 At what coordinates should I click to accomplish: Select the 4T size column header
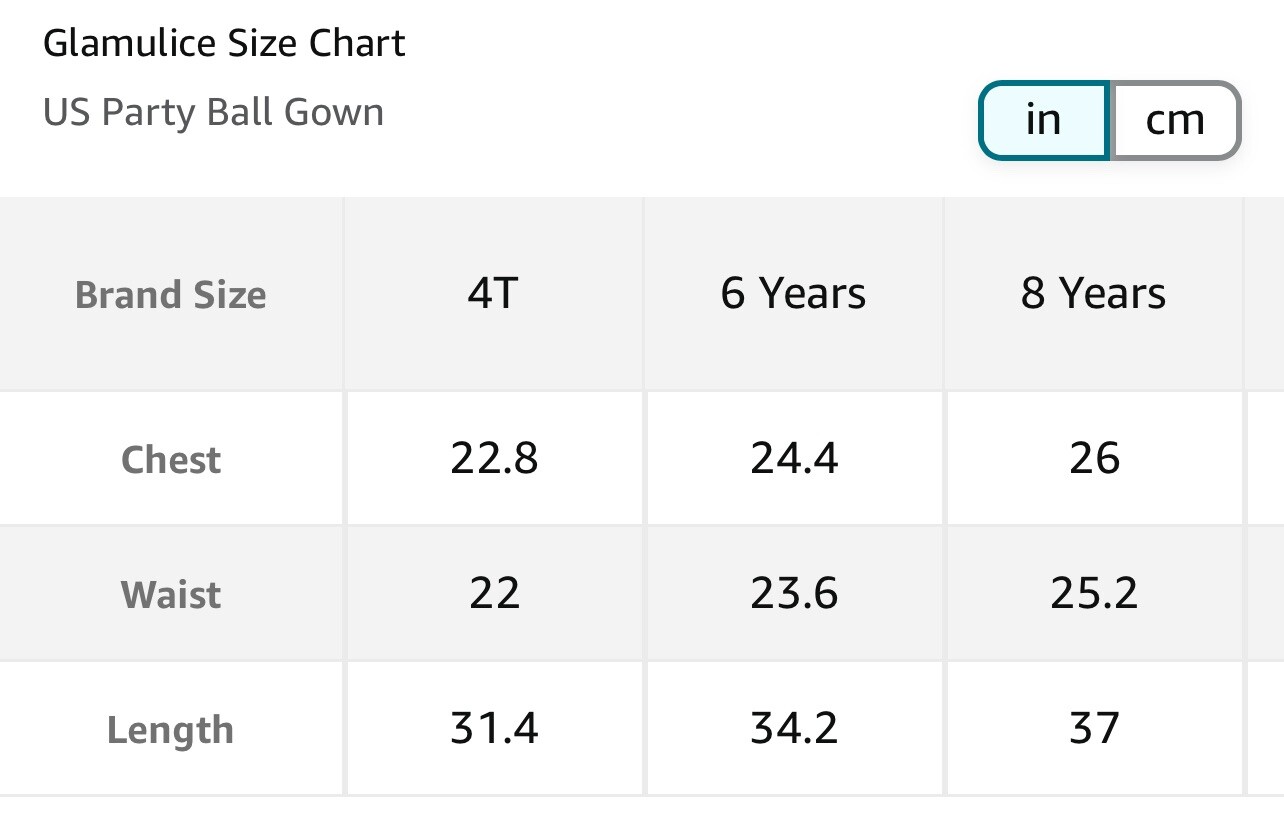point(494,294)
